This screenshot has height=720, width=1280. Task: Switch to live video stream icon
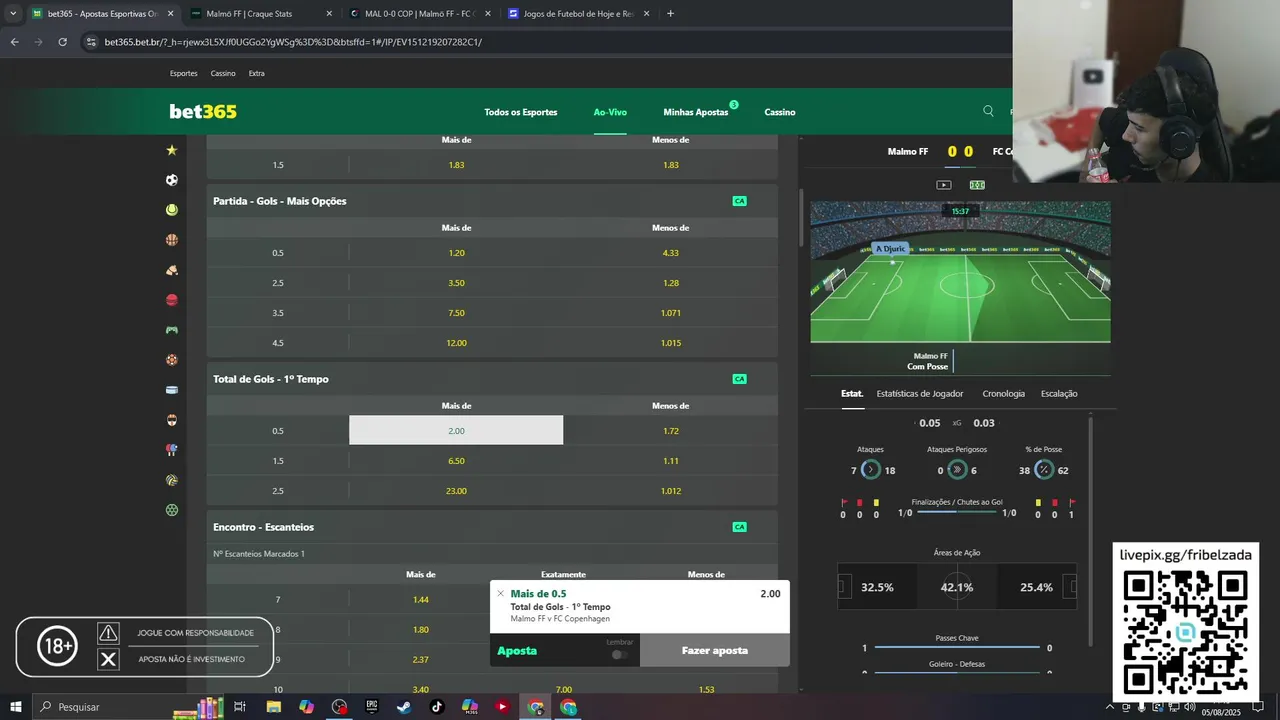[943, 185]
